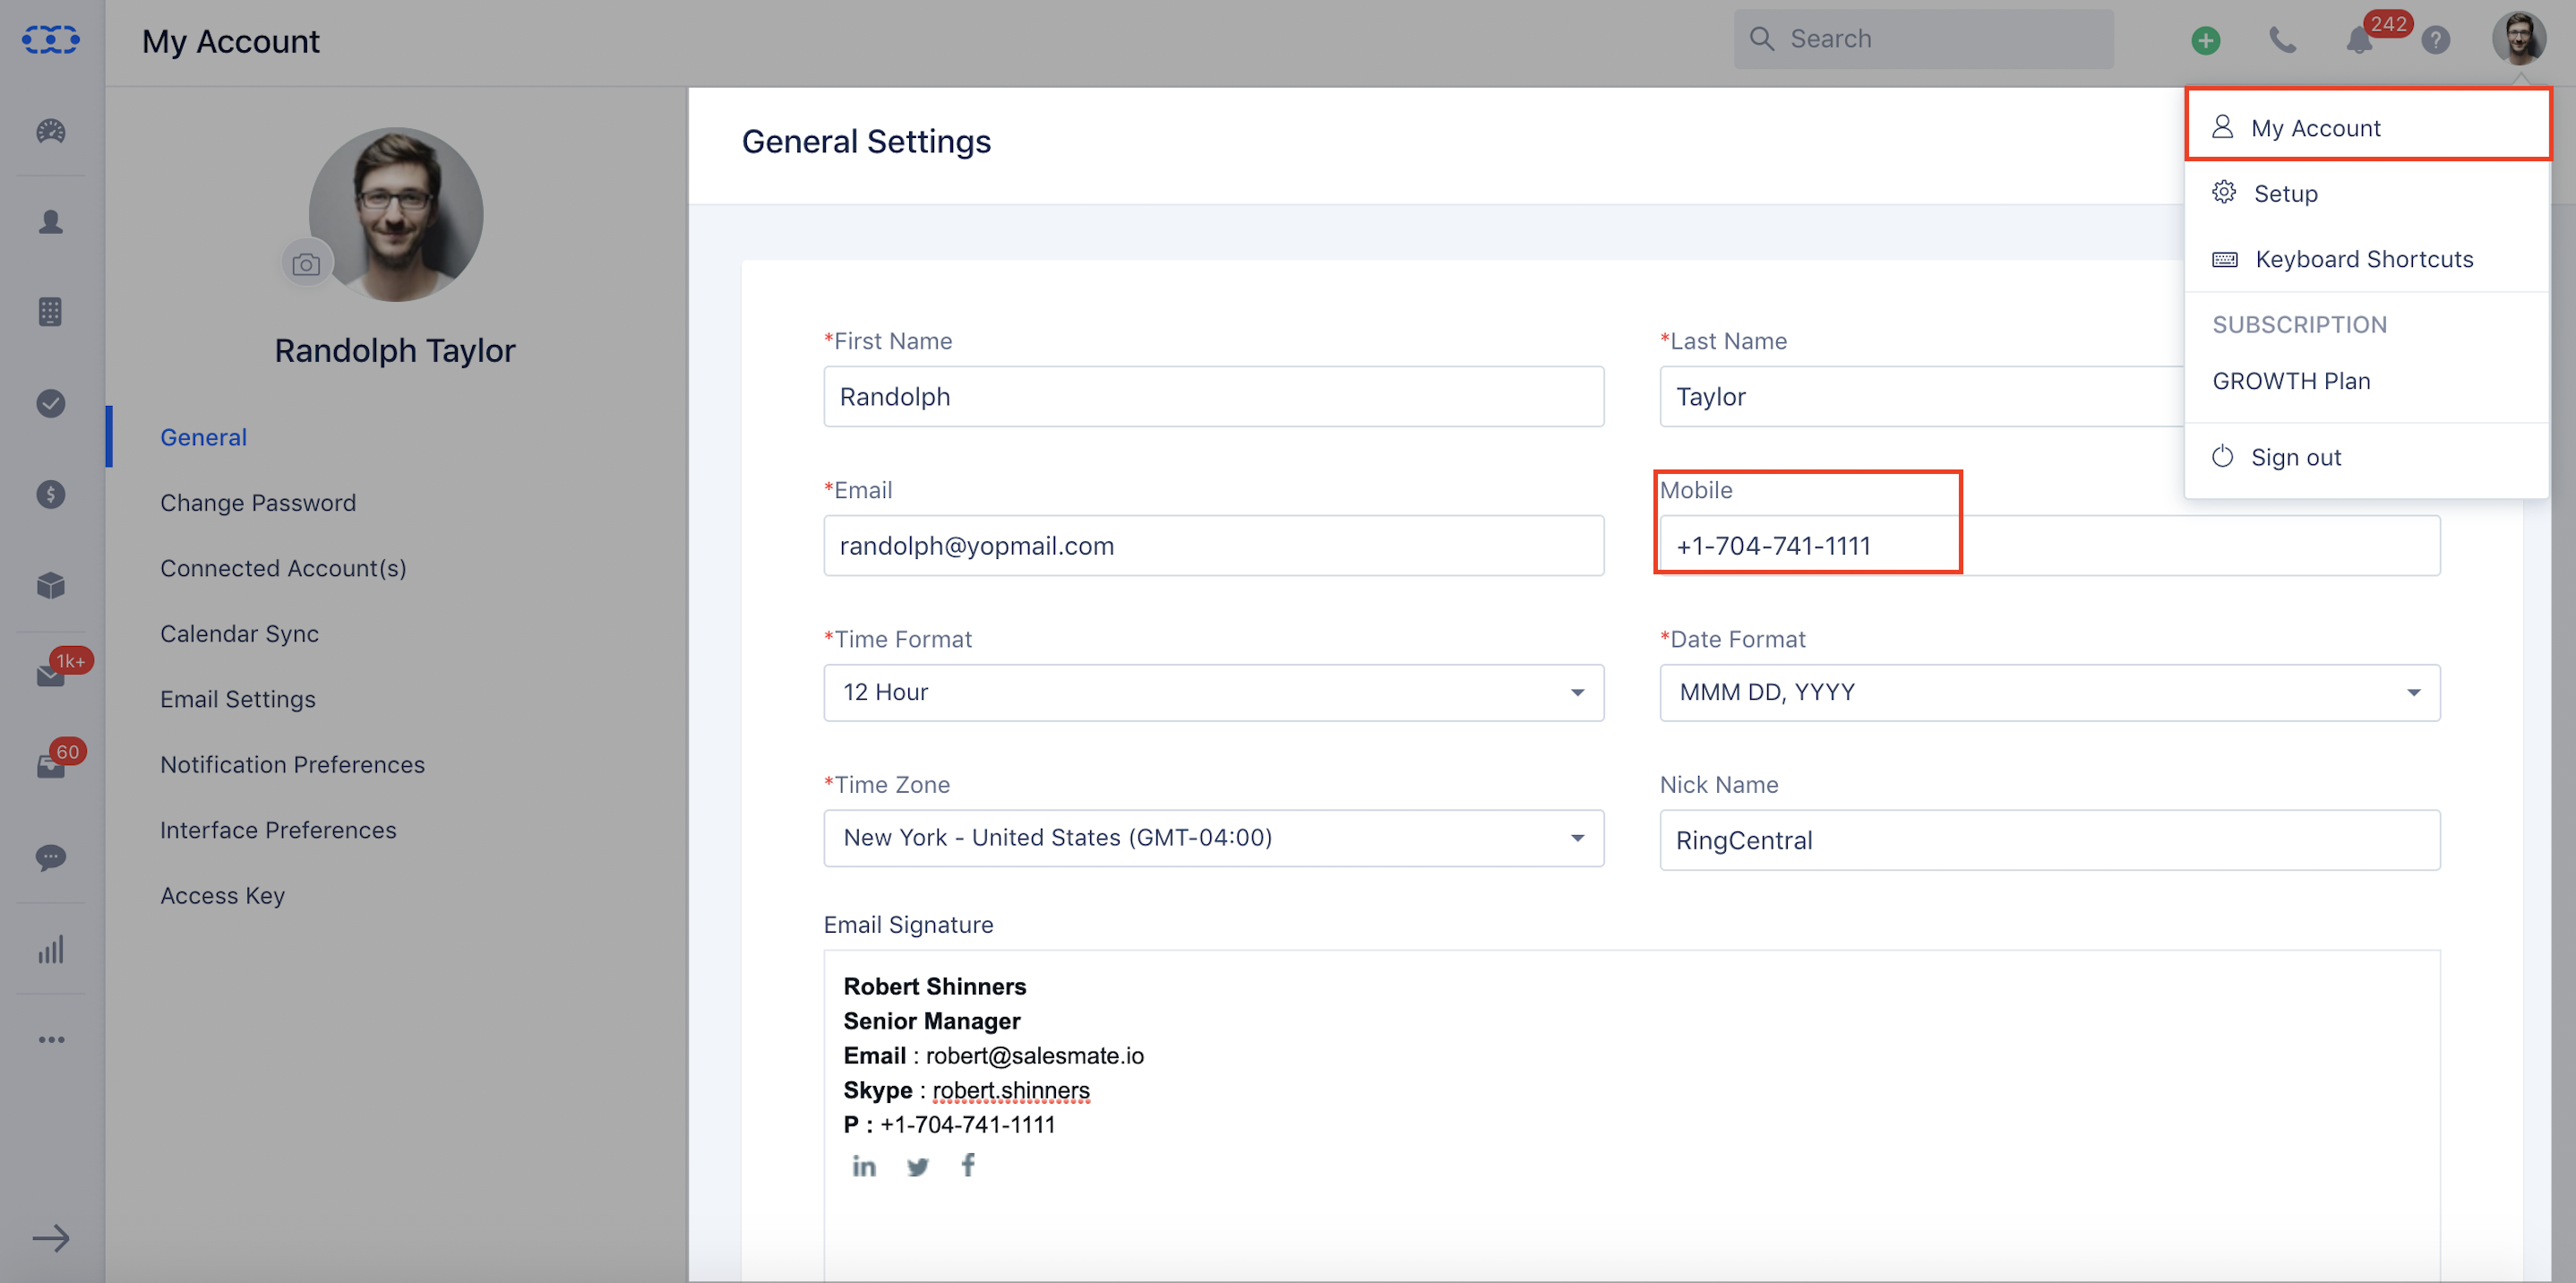Screen dimensions: 2576x1283
Task: Click the Nick Name input field
Action: click(2049, 840)
